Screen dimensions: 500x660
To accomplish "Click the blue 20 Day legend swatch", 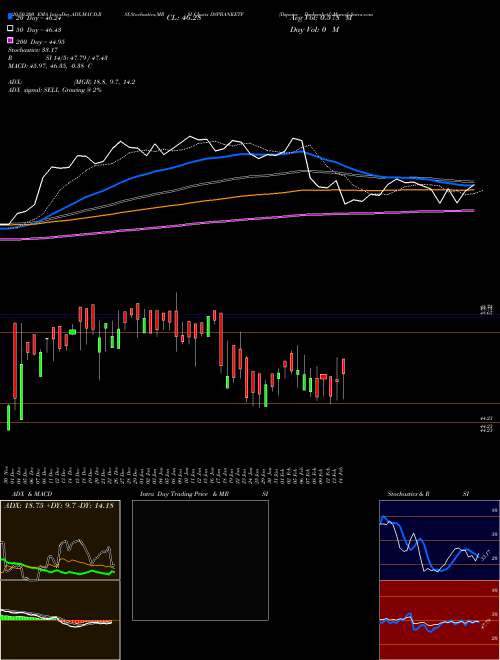I will [10, 17].
